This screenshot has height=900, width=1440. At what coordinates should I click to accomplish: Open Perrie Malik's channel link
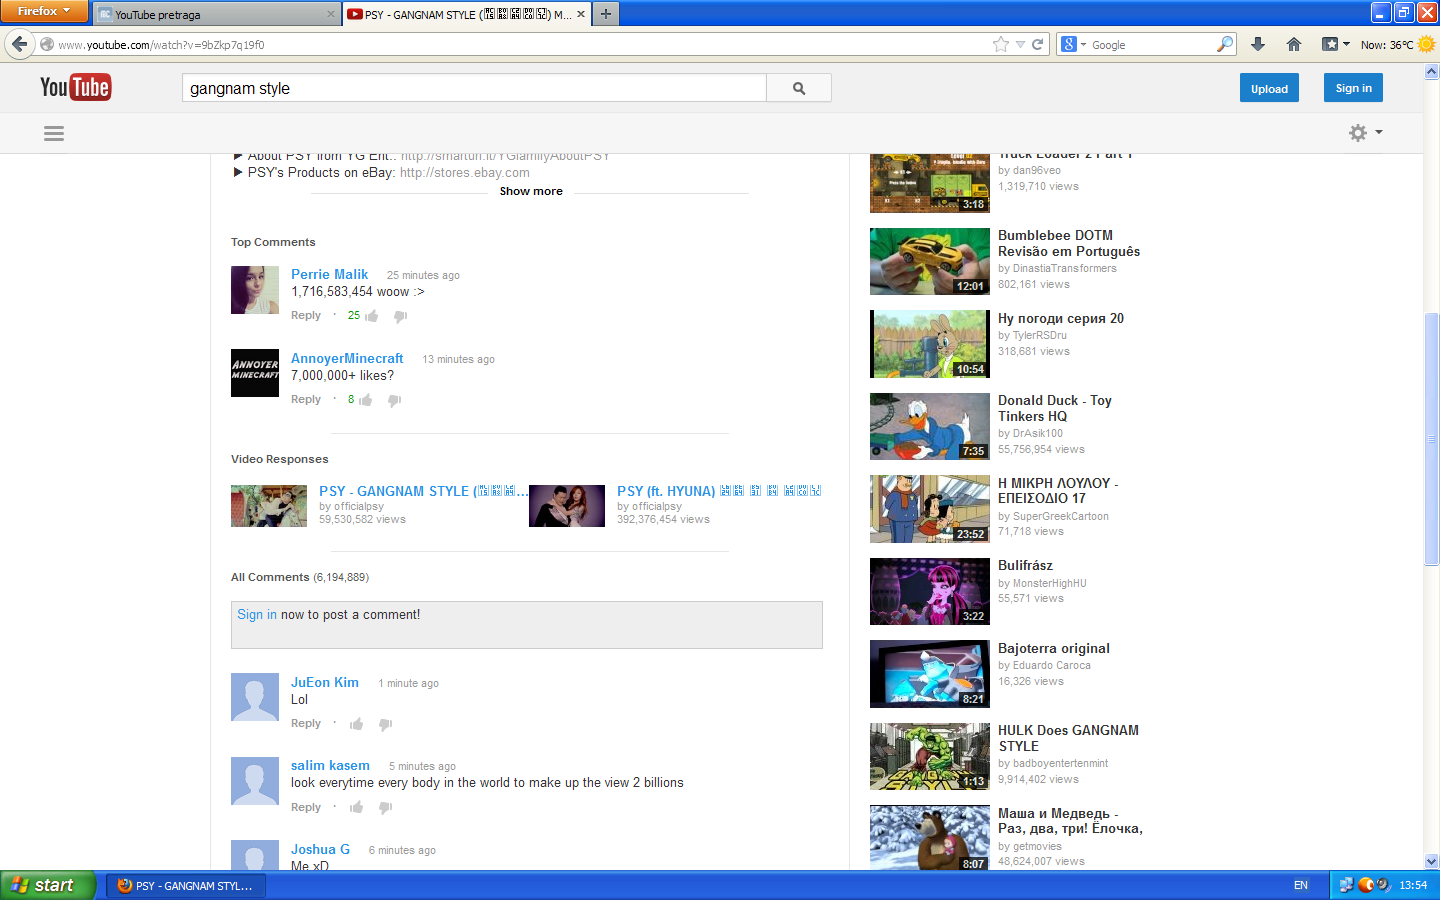[329, 274]
